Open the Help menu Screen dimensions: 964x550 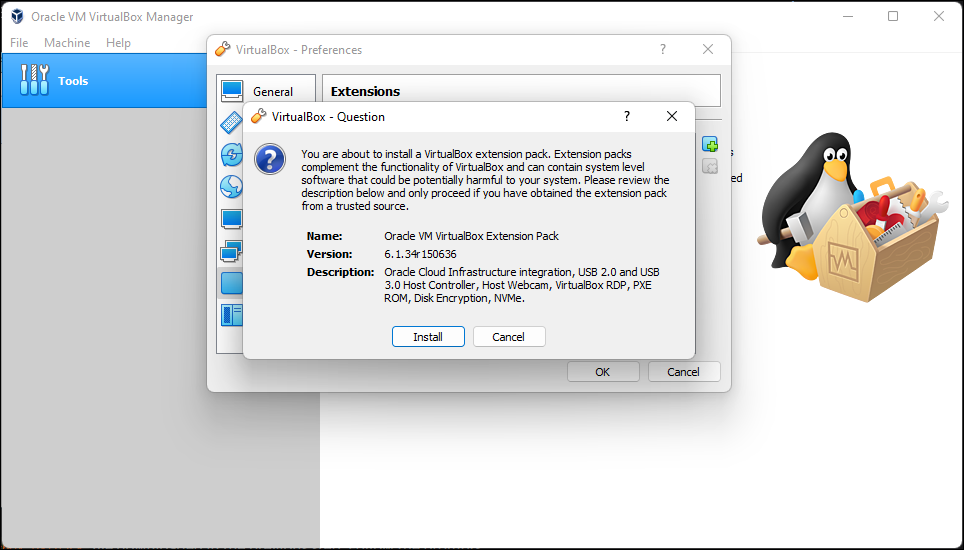118,43
